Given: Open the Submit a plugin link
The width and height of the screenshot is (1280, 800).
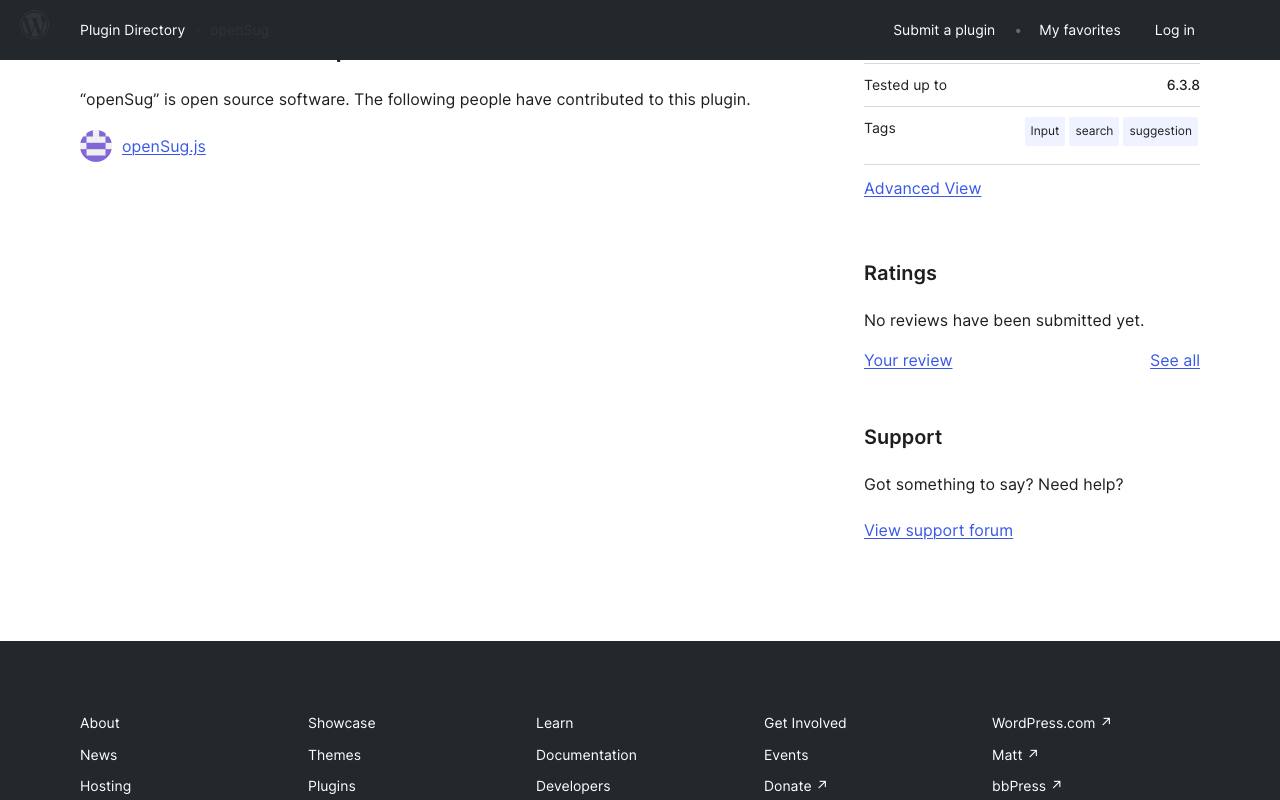Looking at the screenshot, I should tap(944, 30).
